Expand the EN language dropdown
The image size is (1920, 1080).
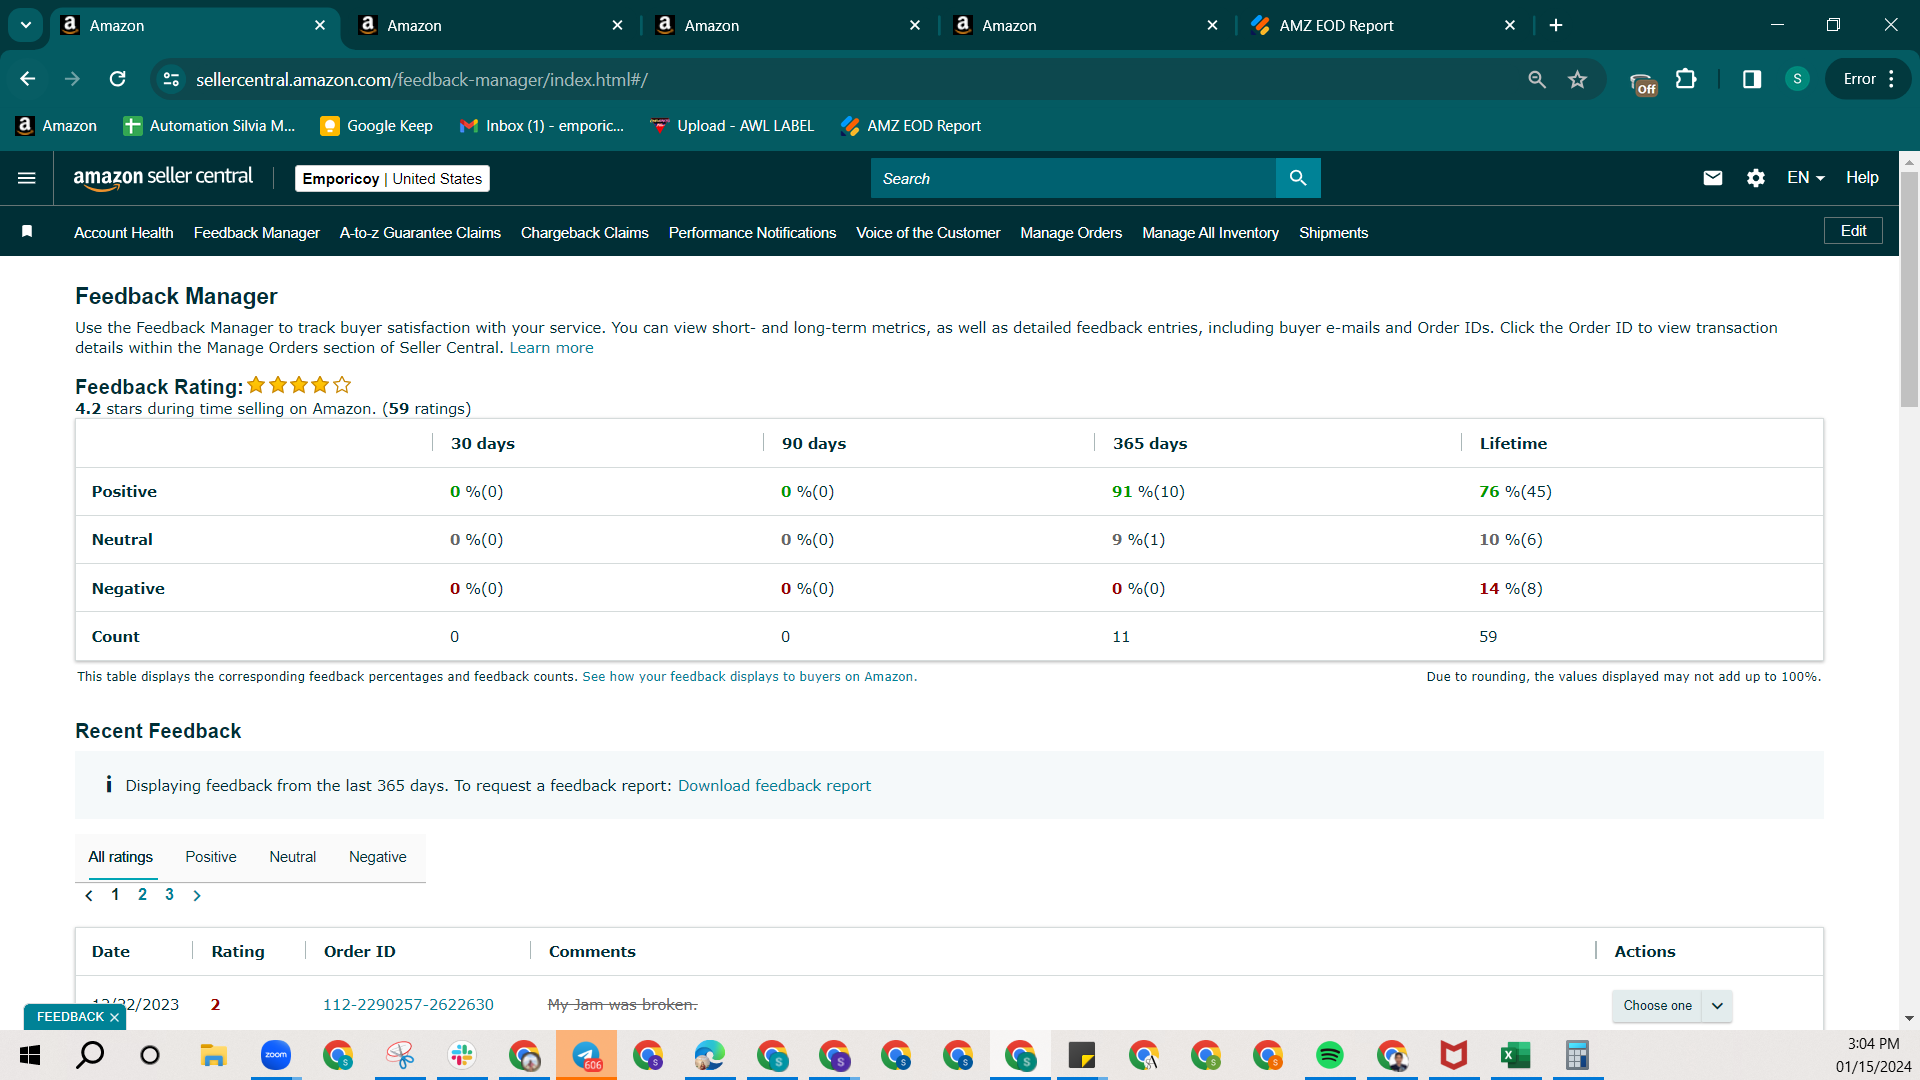[1806, 178]
